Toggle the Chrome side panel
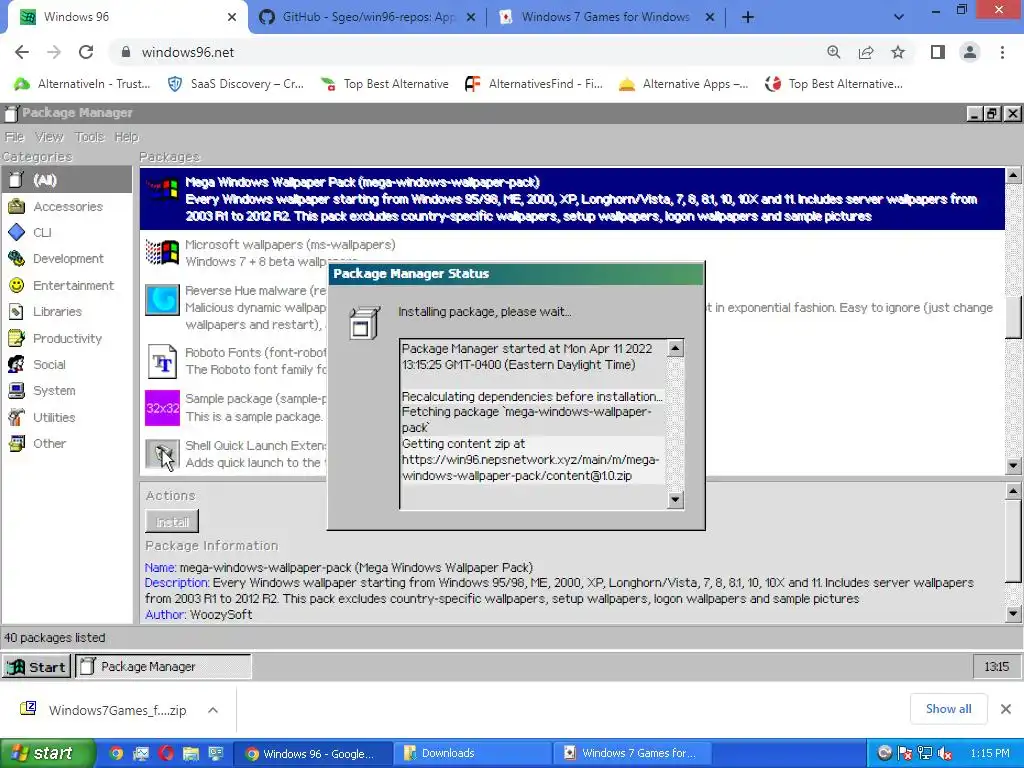This screenshot has width=1024, height=768. 938,52
